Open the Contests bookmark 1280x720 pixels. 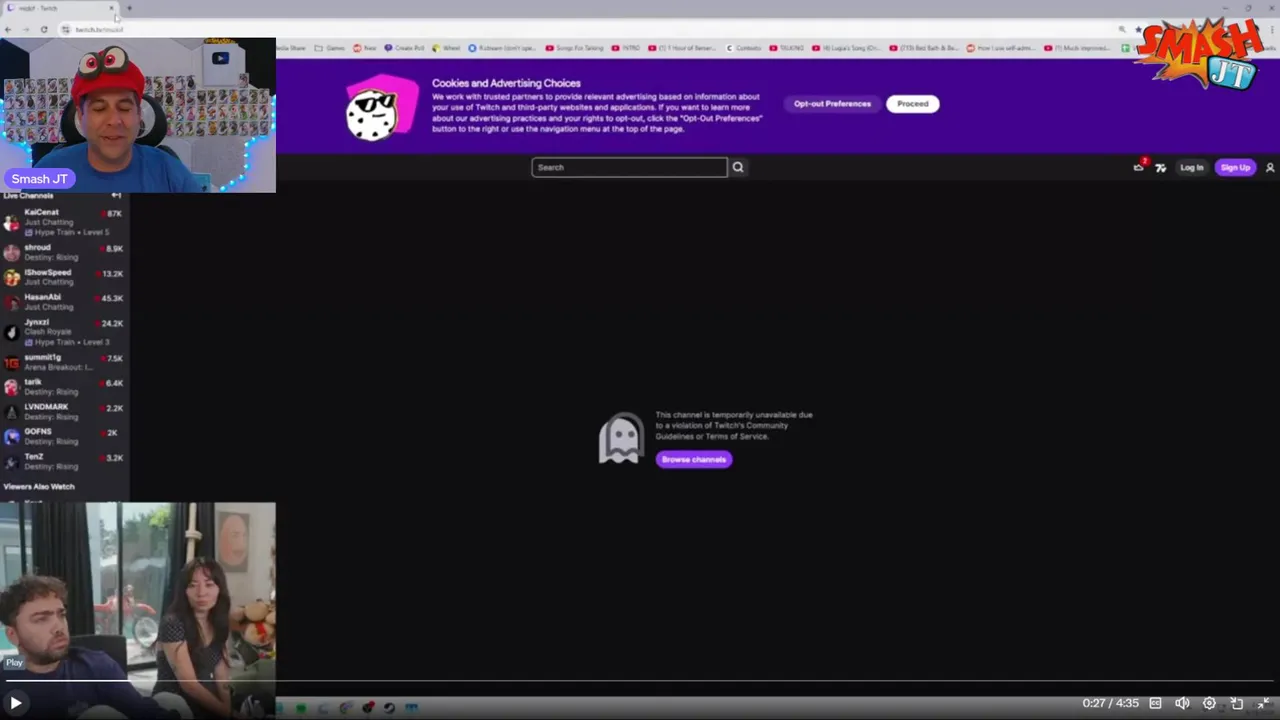744,48
